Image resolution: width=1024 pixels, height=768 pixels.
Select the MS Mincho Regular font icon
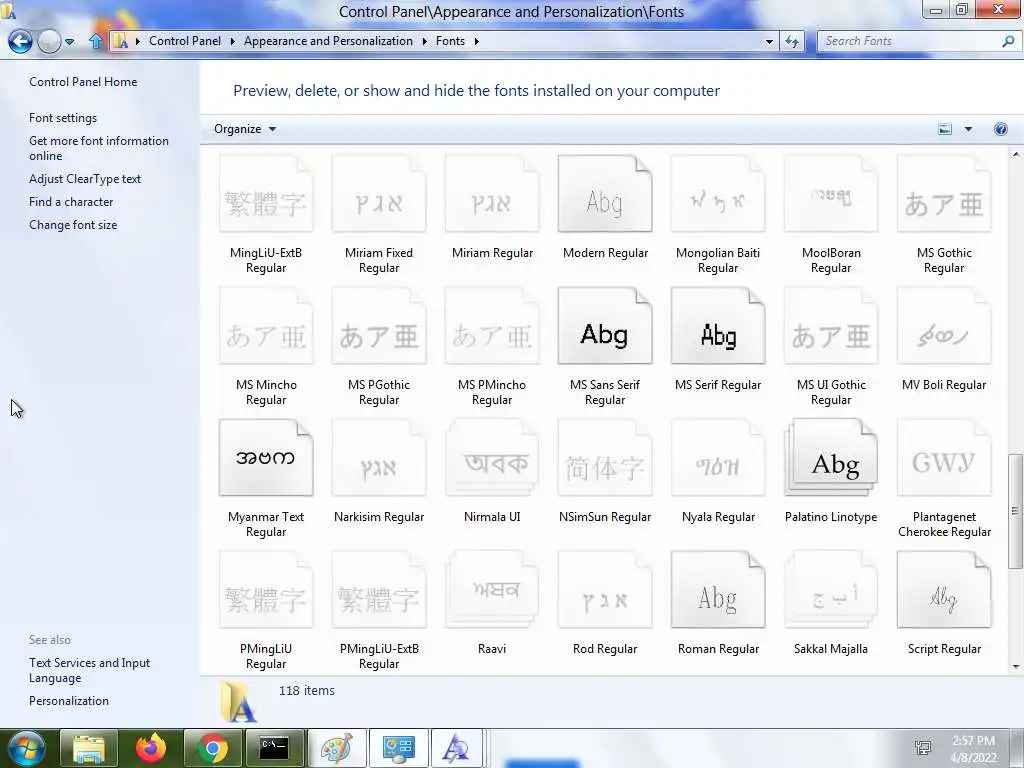266,325
